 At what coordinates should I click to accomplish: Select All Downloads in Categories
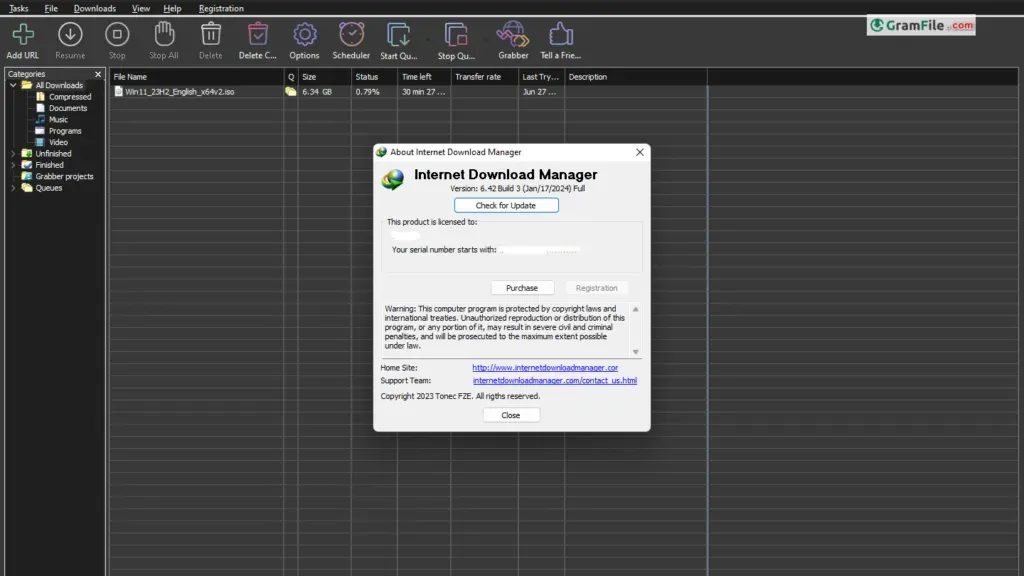tap(59, 86)
